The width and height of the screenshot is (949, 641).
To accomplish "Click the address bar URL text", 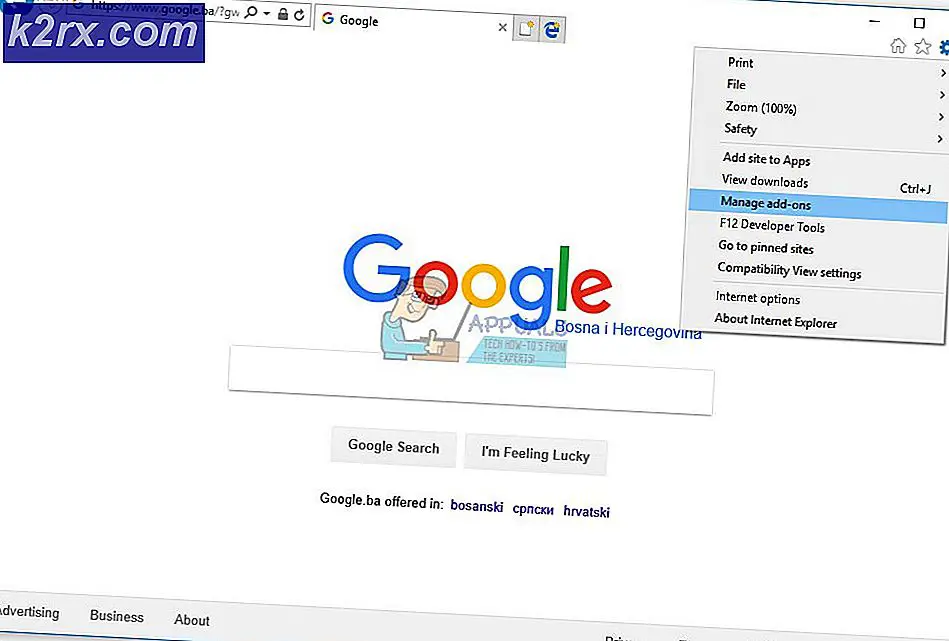I will (x=163, y=10).
